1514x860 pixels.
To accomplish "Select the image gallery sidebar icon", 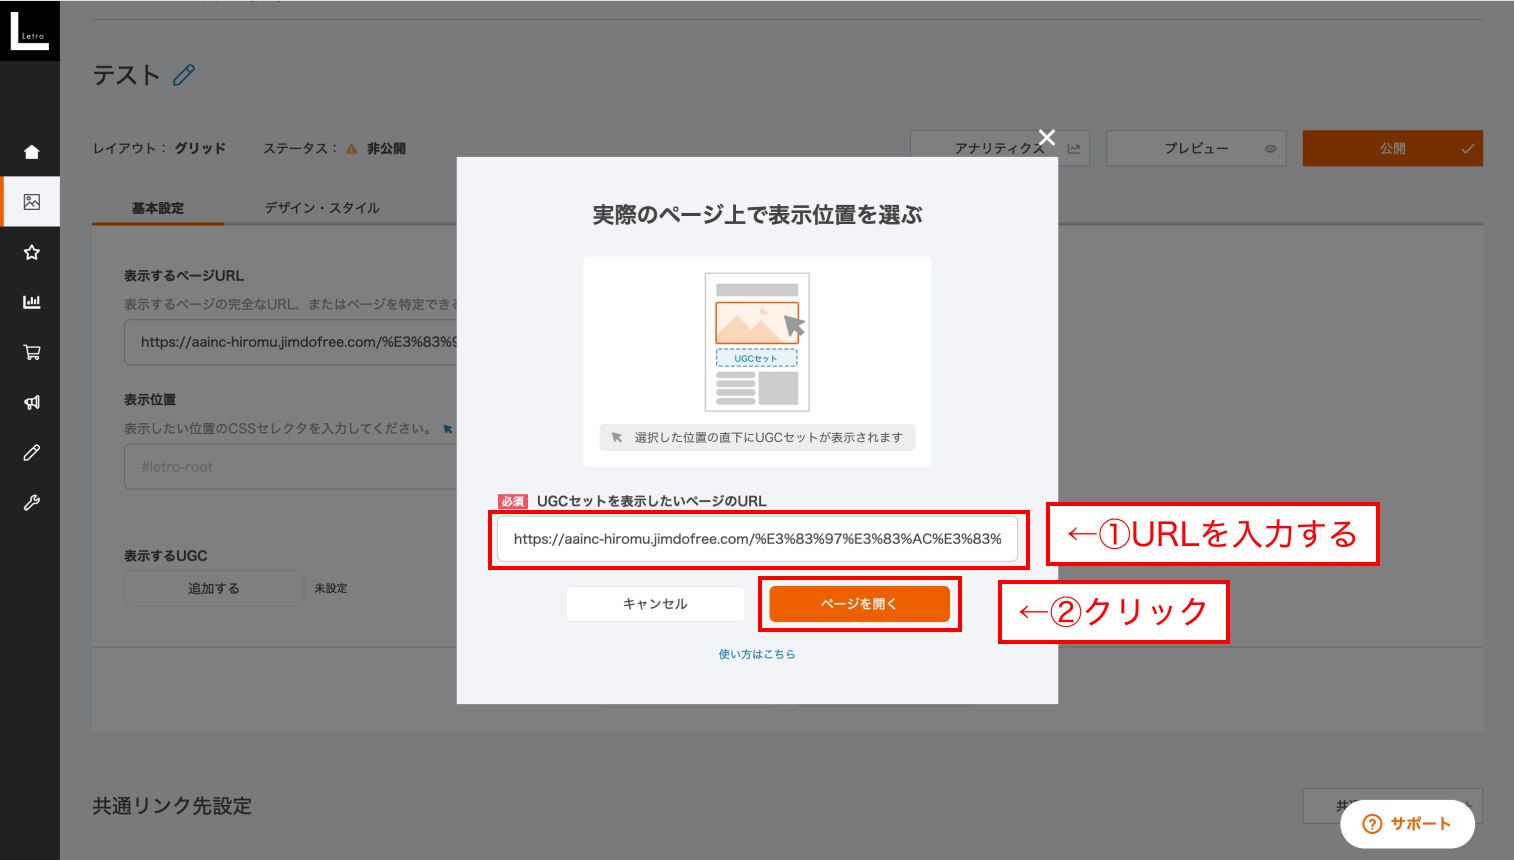I will pyautogui.click(x=31, y=202).
